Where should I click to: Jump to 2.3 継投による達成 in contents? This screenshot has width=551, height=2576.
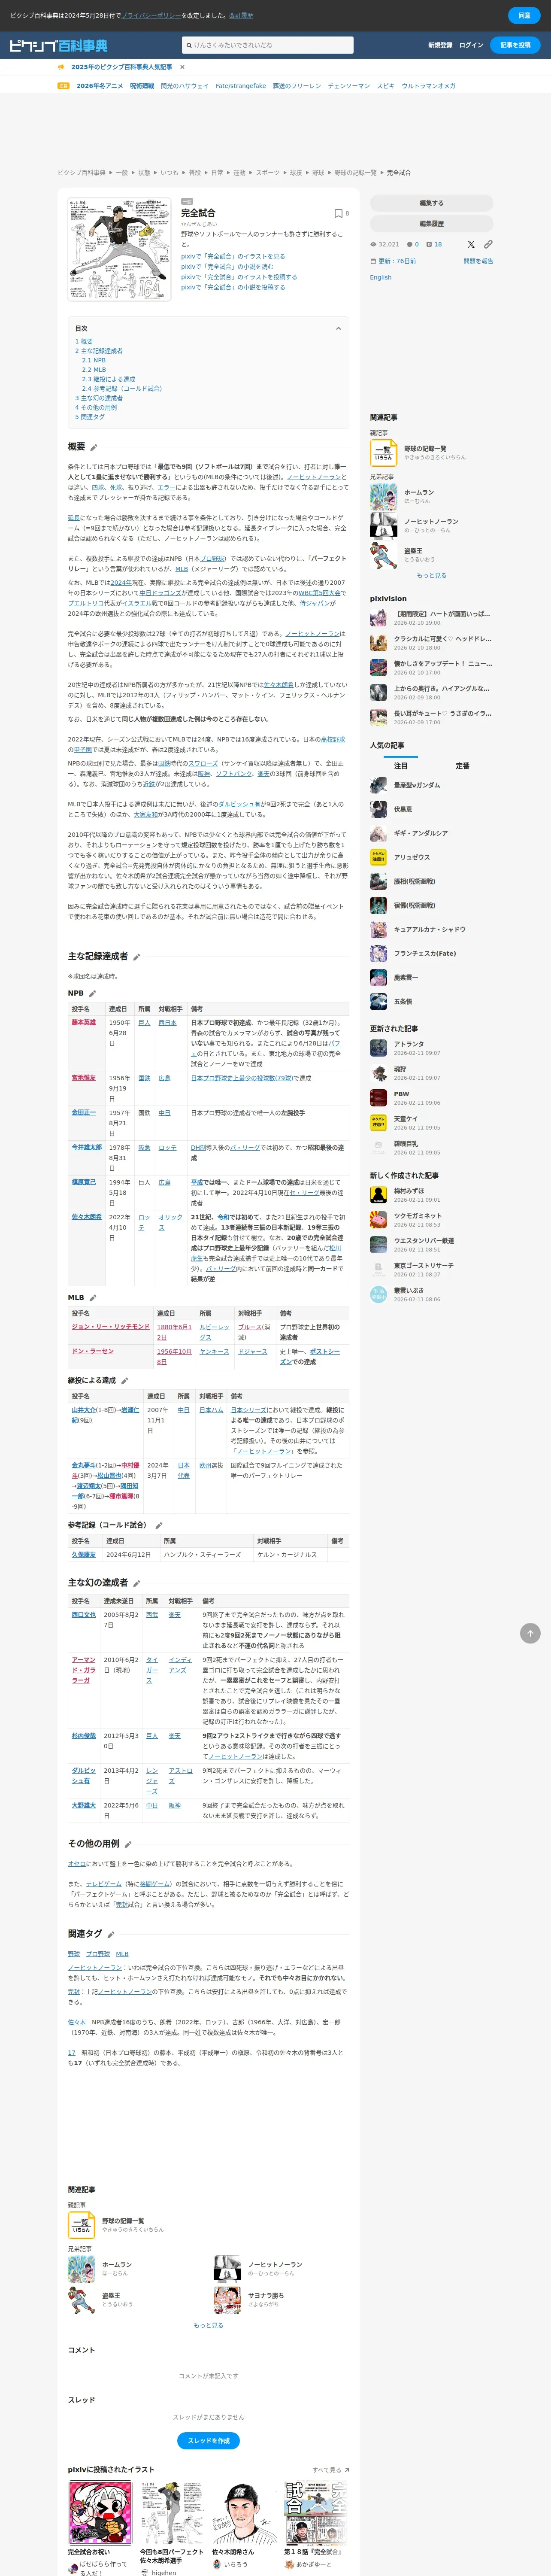pyautogui.click(x=108, y=379)
